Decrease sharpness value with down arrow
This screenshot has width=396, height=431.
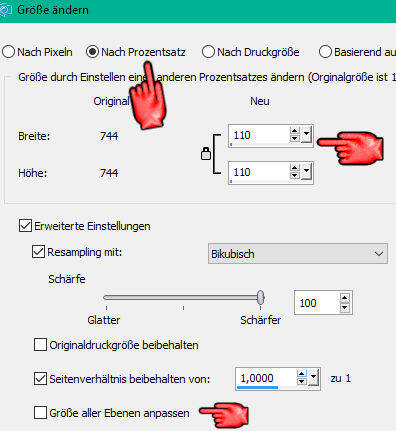click(x=345, y=307)
